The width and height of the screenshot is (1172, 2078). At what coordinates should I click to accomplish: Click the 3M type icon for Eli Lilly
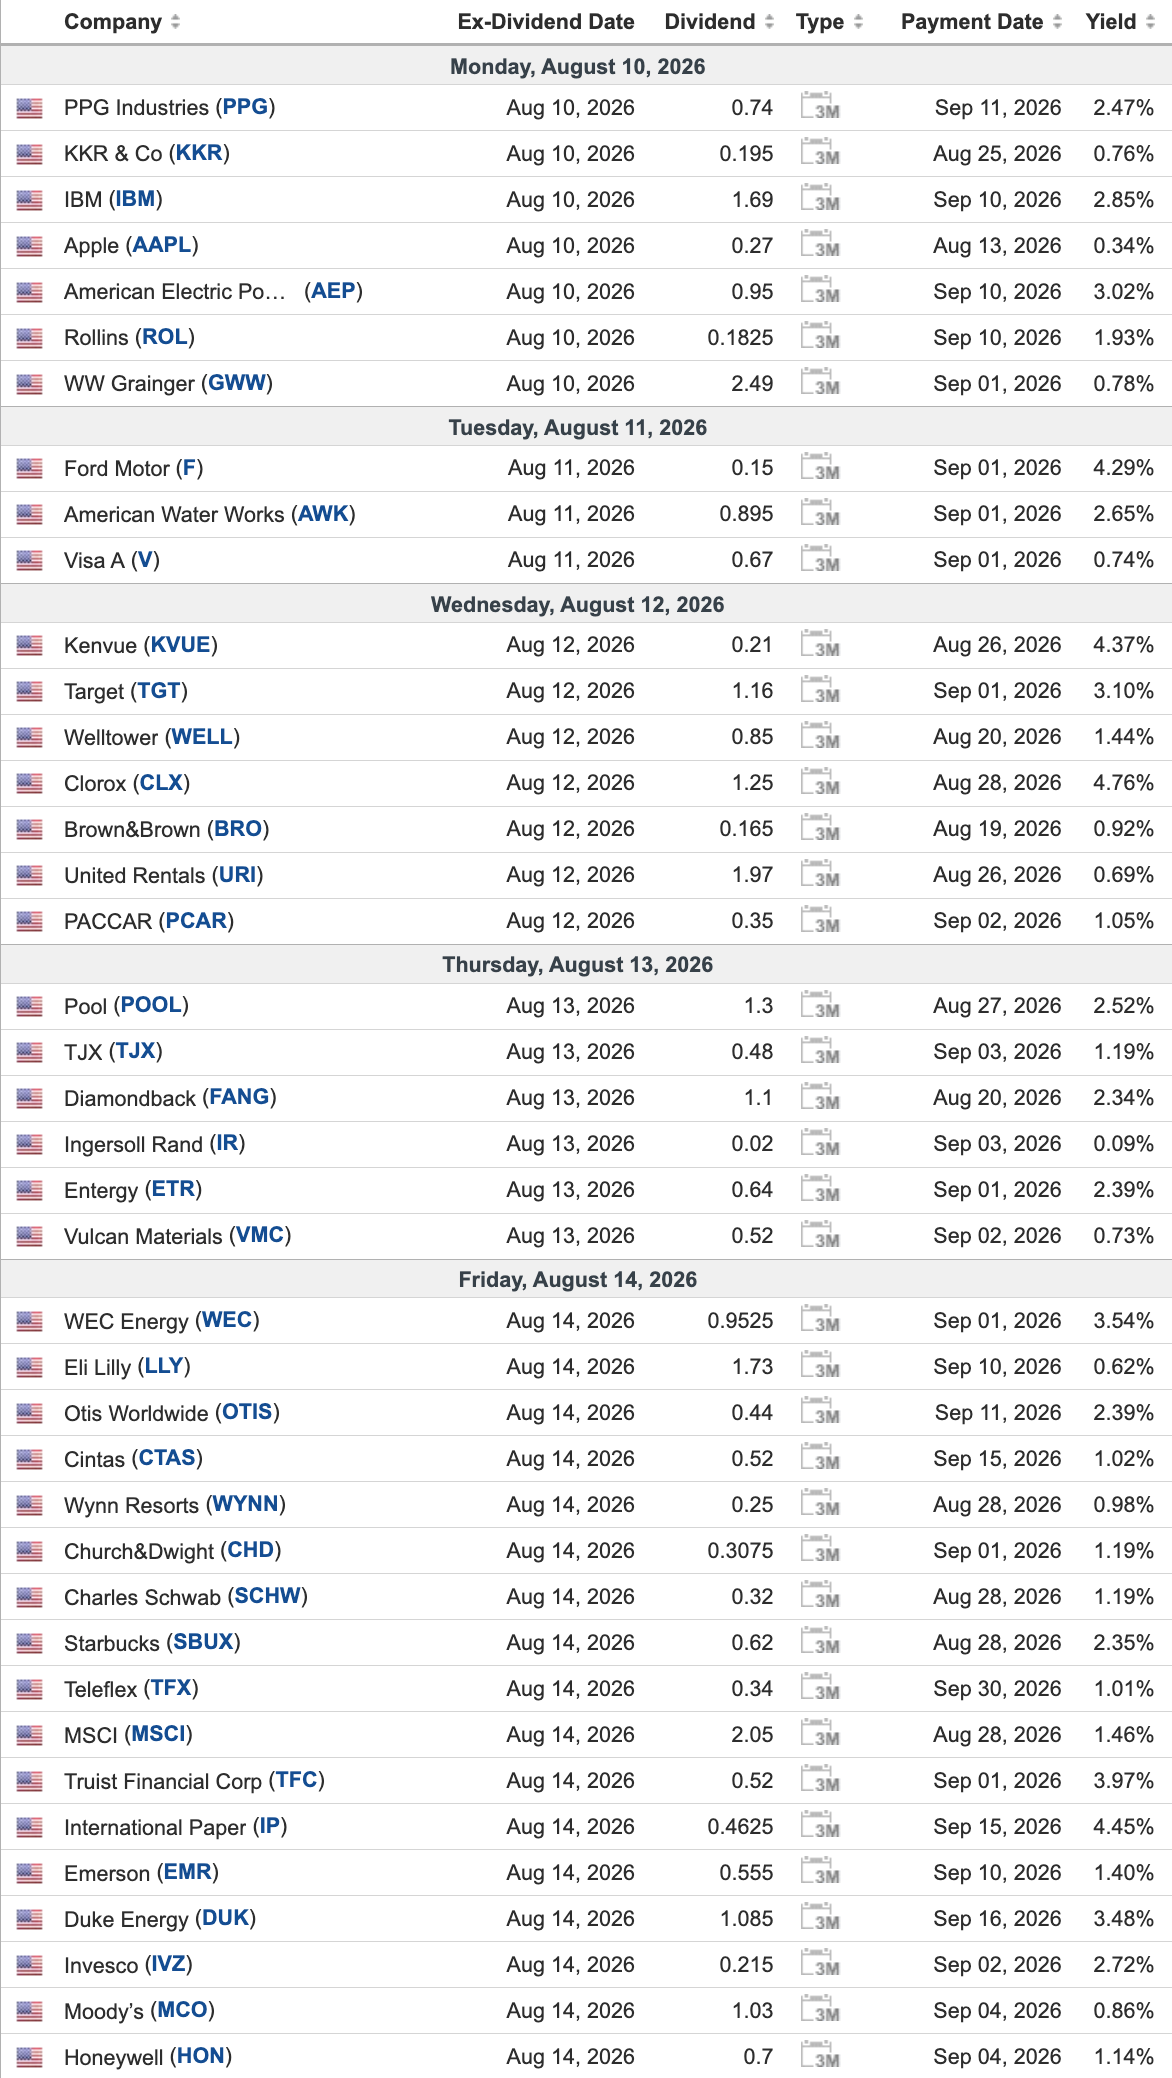coord(820,1365)
